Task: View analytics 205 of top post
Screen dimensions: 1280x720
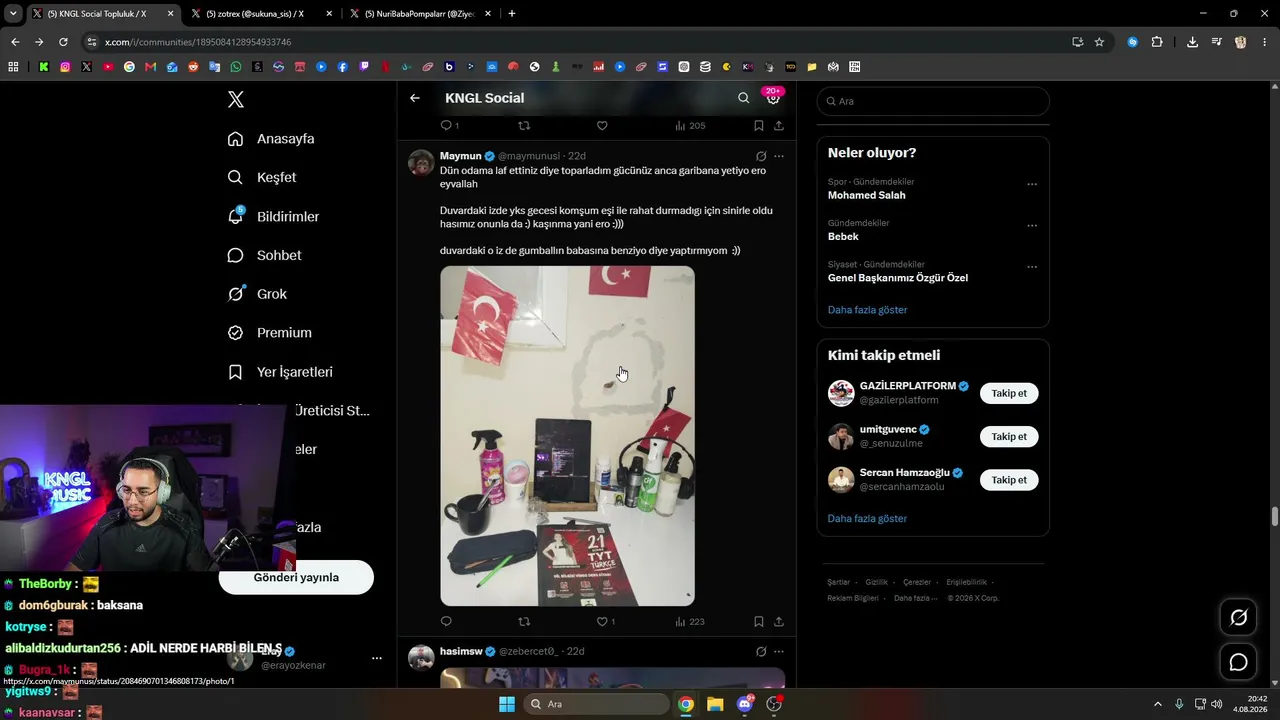Action: [690, 126]
